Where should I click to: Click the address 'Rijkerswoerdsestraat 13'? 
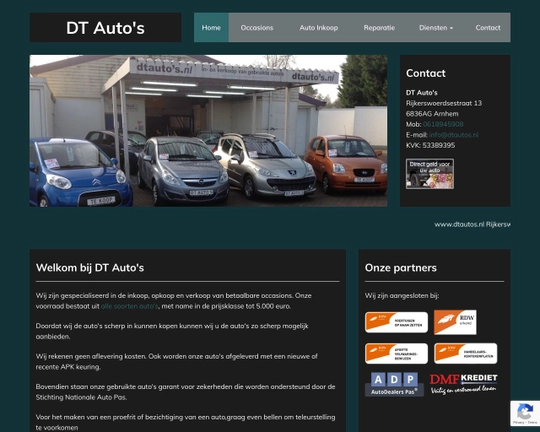pyautogui.click(x=444, y=103)
